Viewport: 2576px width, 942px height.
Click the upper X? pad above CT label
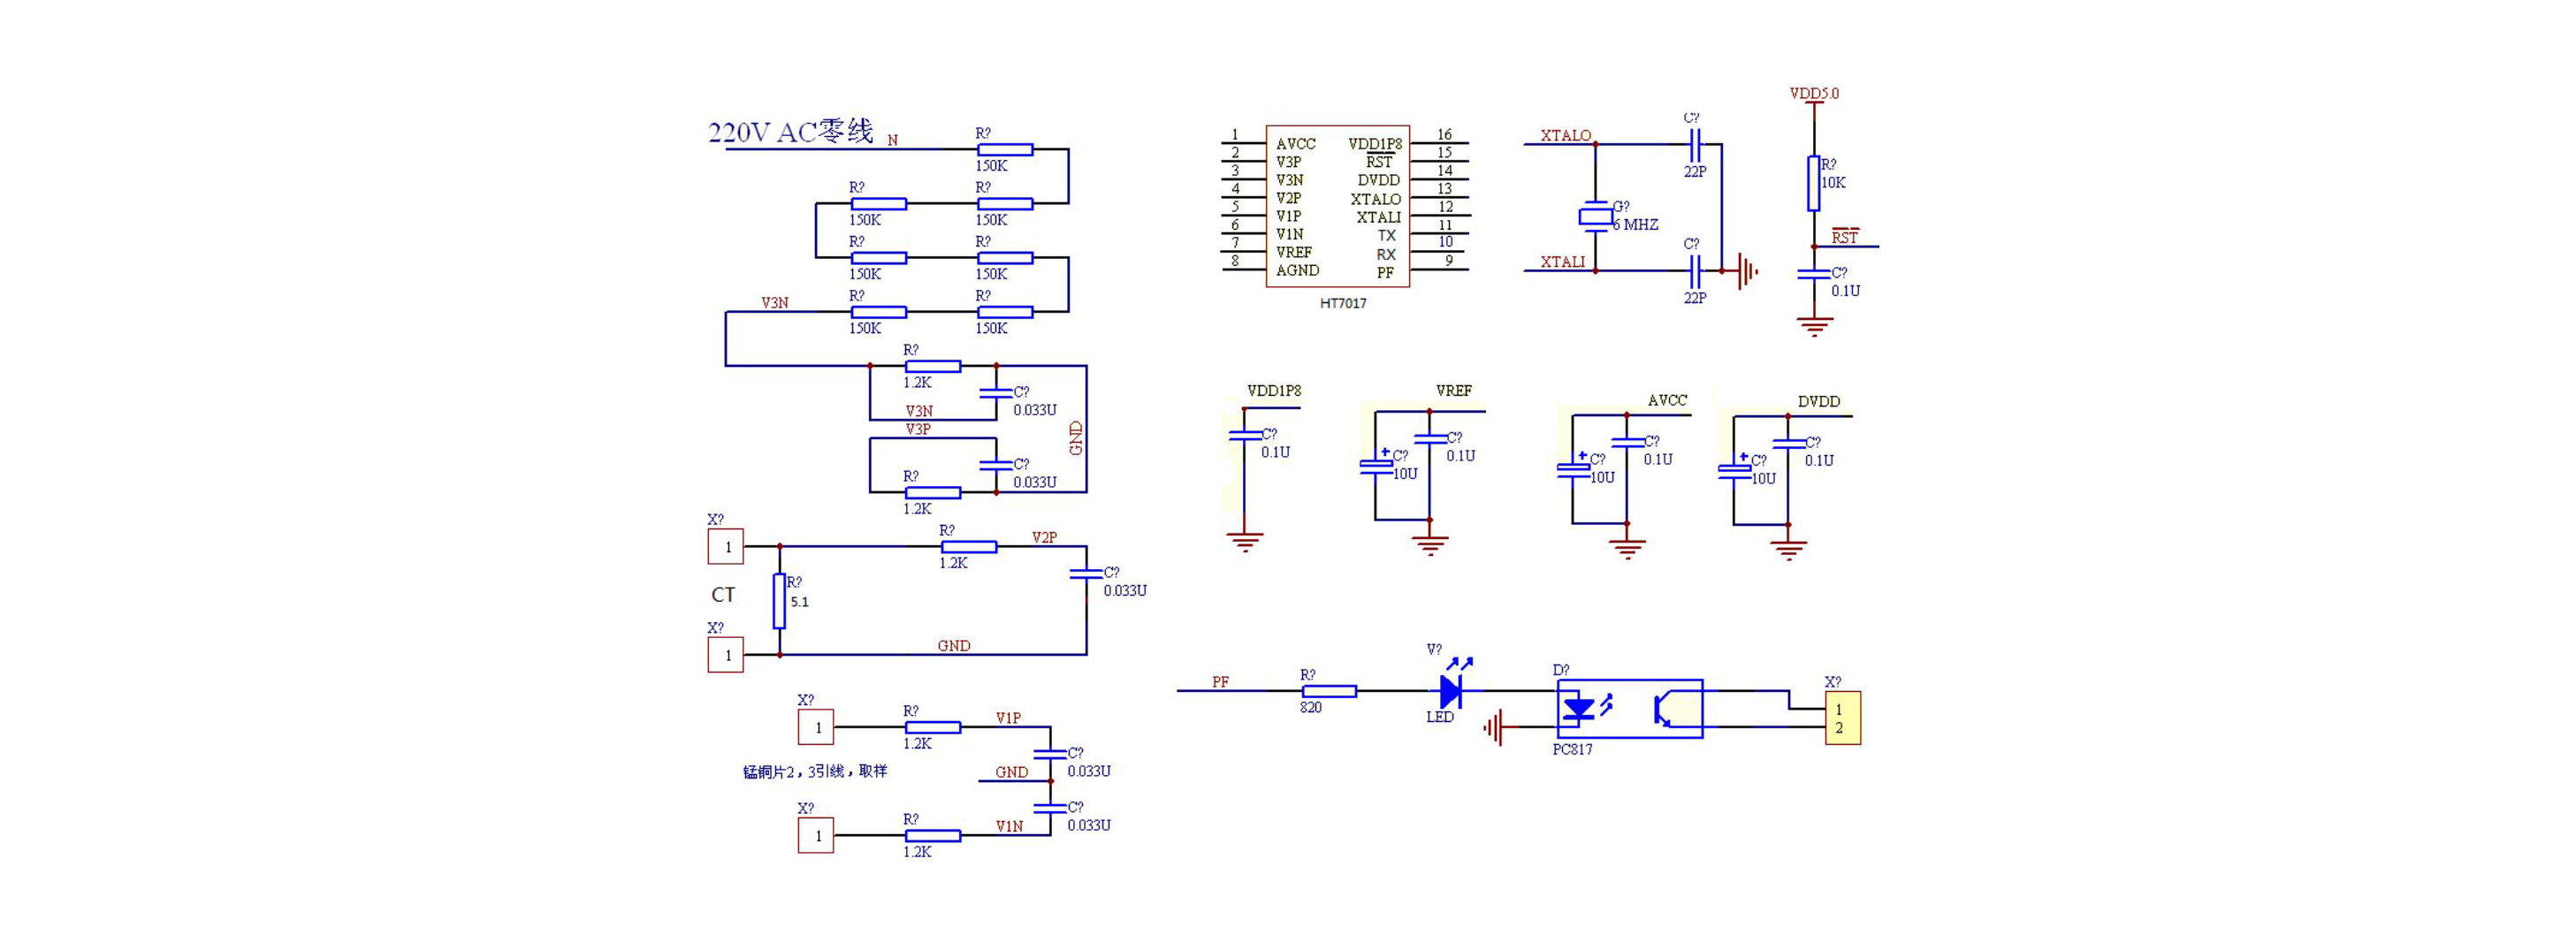726,547
